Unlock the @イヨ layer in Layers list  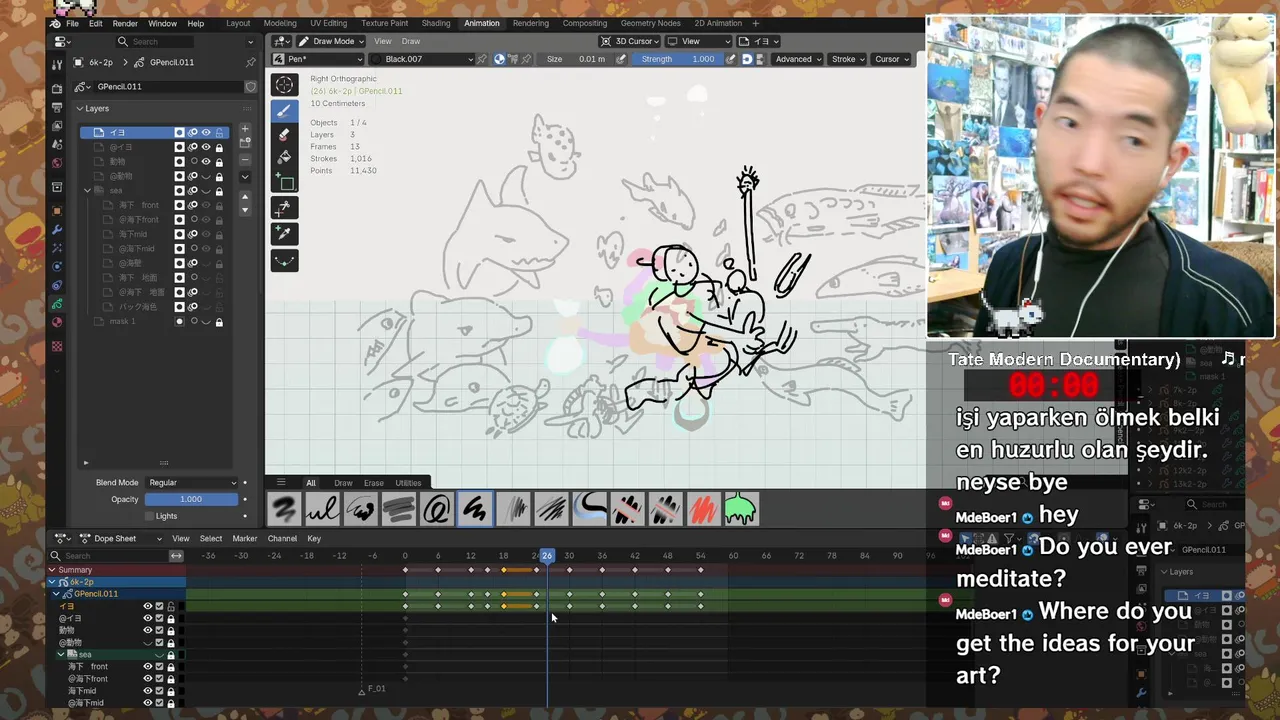[219, 147]
